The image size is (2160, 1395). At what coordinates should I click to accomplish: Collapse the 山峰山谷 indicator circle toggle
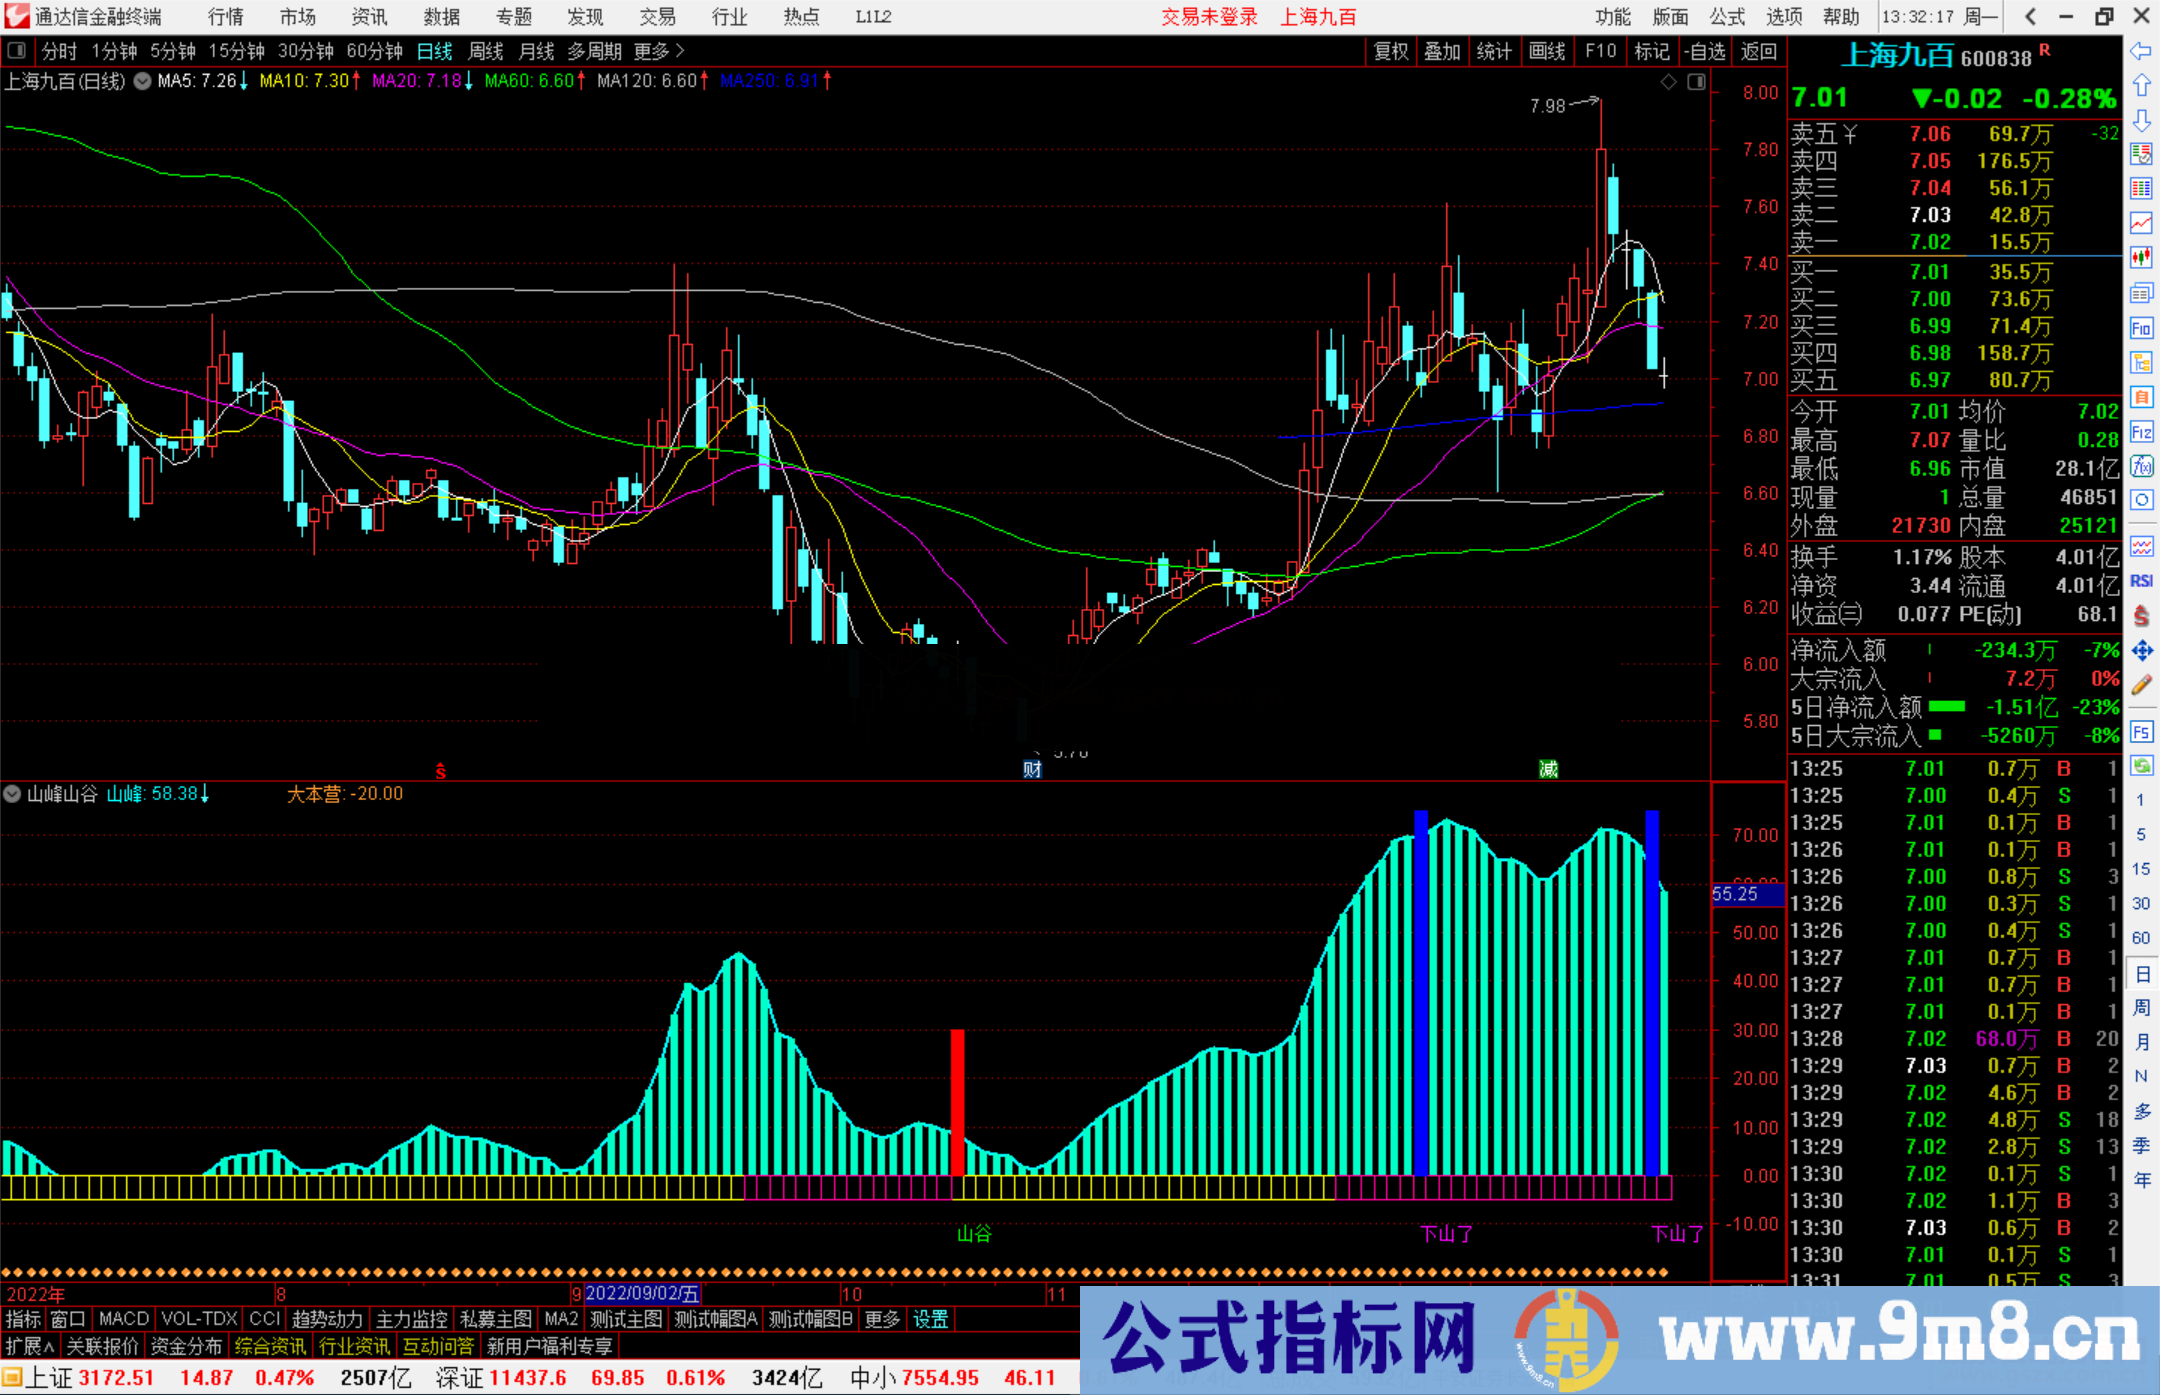(12, 793)
